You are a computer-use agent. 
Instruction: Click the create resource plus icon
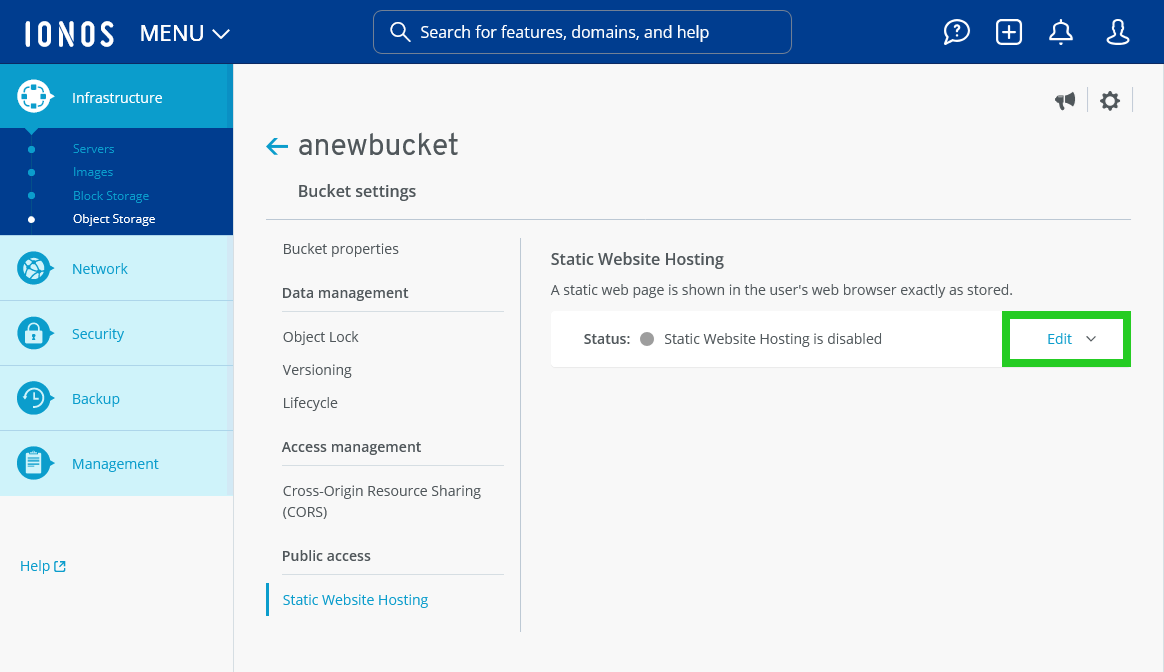pyautogui.click(x=1008, y=32)
